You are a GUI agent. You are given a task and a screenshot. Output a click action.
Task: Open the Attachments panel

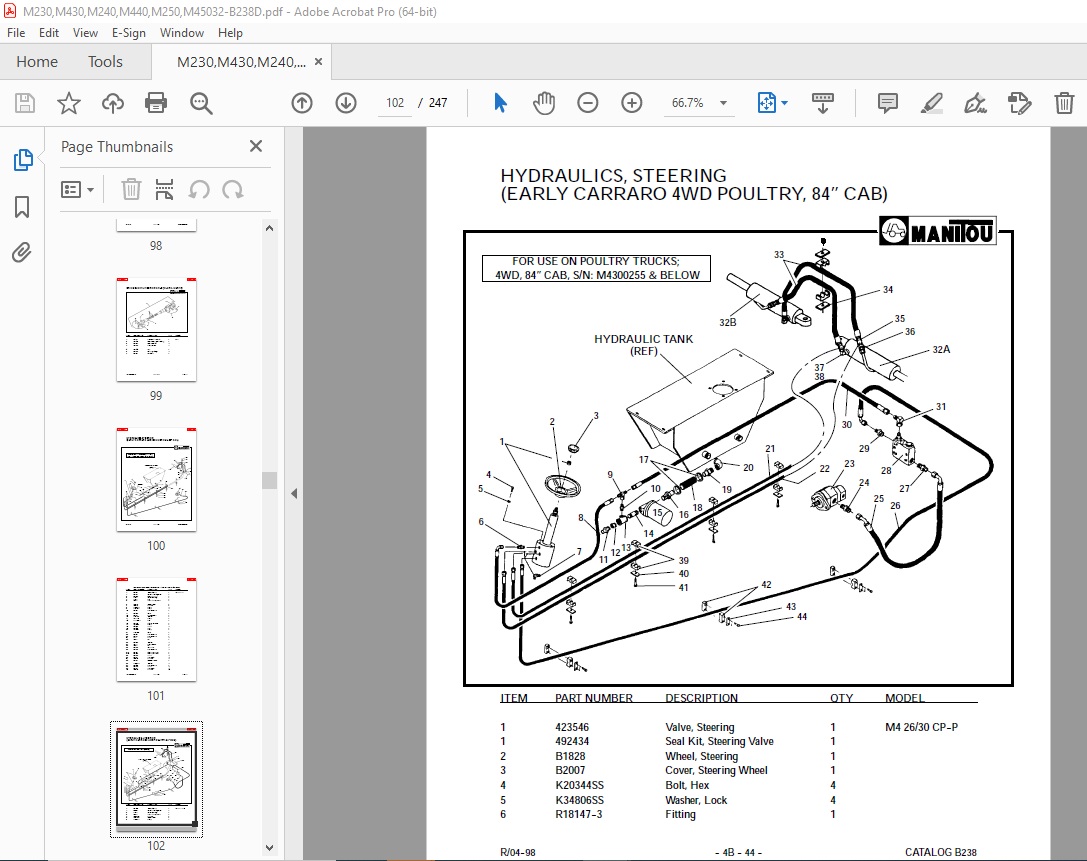pyautogui.click(x=22, y=252)
